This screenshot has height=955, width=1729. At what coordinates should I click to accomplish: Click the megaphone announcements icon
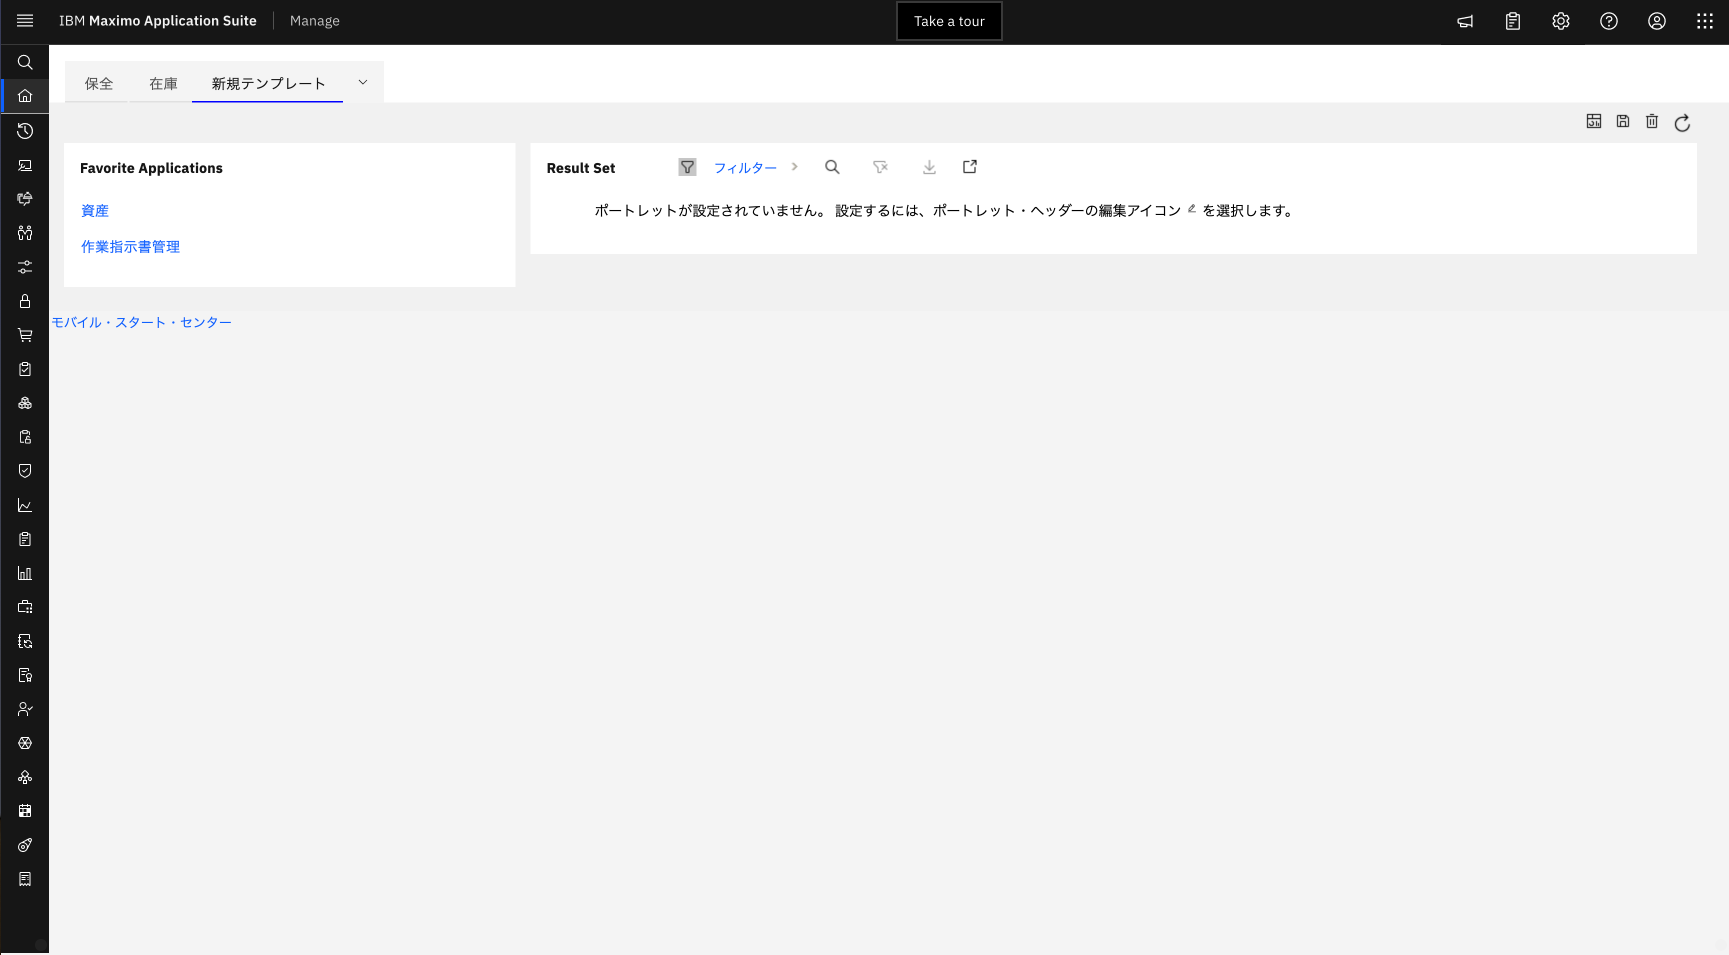(x=1465, y=21)
